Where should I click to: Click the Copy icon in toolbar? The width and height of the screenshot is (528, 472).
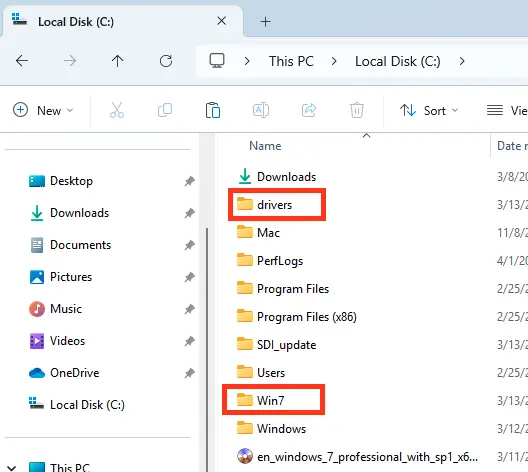pyautogui.click(x=165, y=110)
